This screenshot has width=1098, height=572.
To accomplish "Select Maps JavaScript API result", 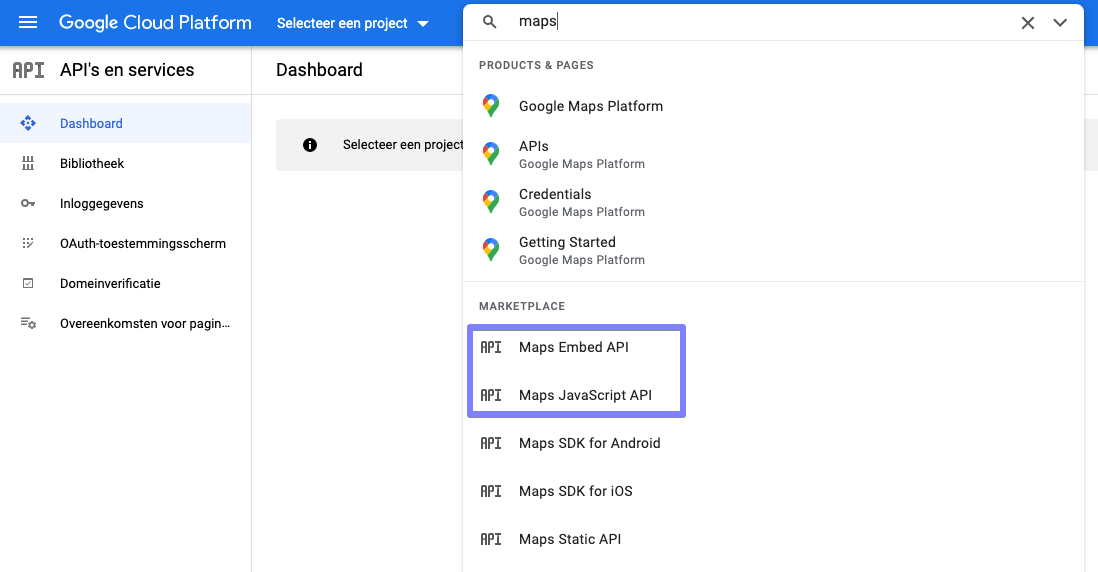I will pyautogui.click(x=585, y=396).
